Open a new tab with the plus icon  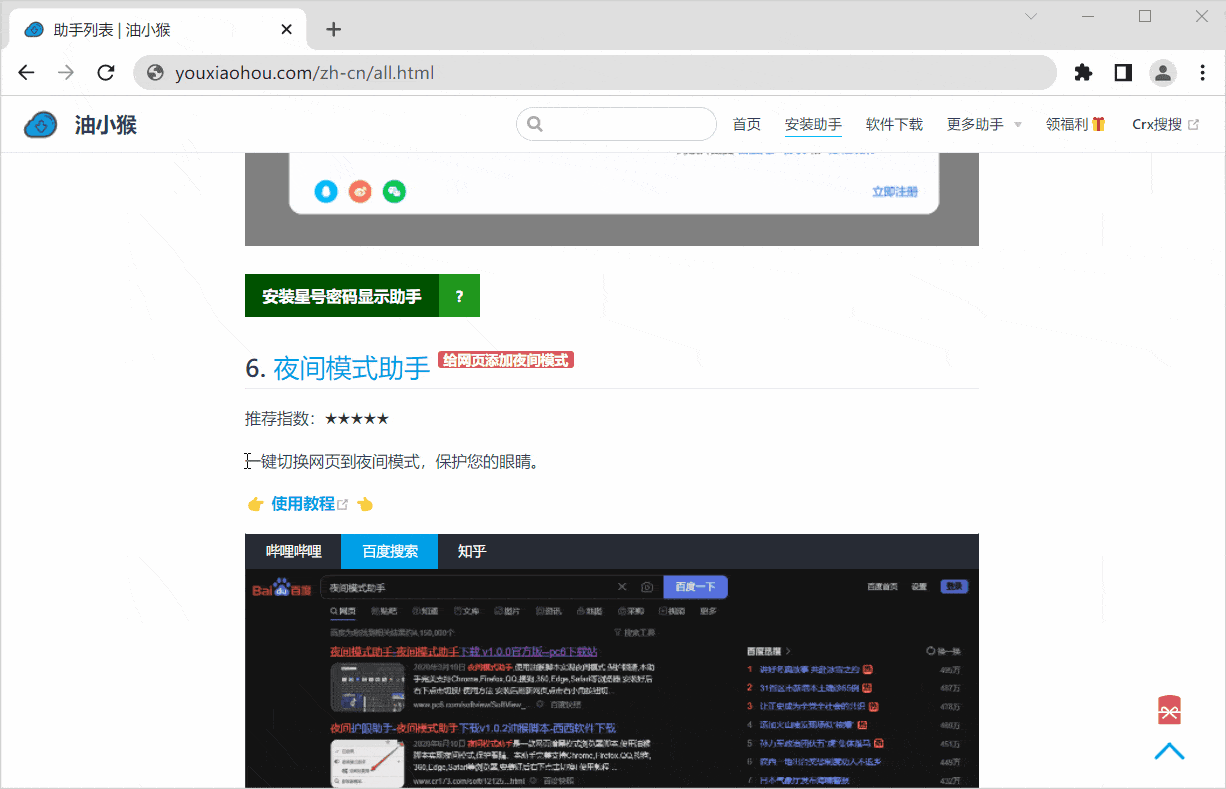[334, 30]
